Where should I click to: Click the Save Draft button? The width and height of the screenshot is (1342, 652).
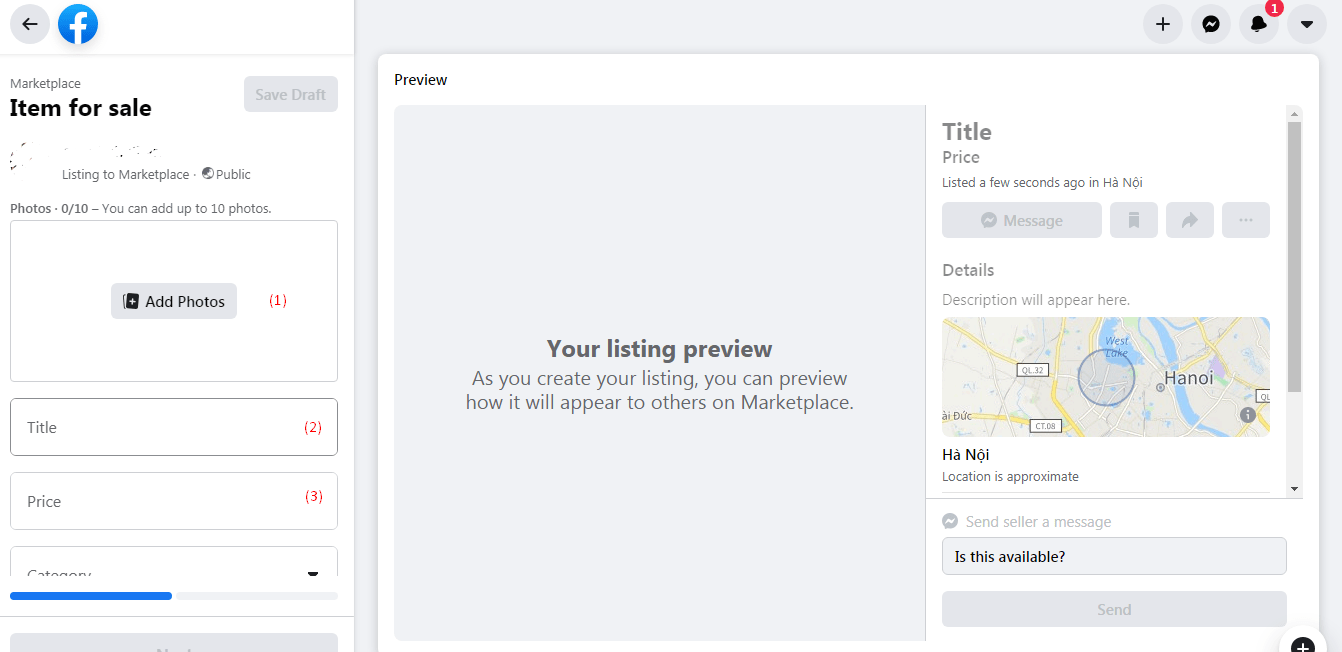291,94
